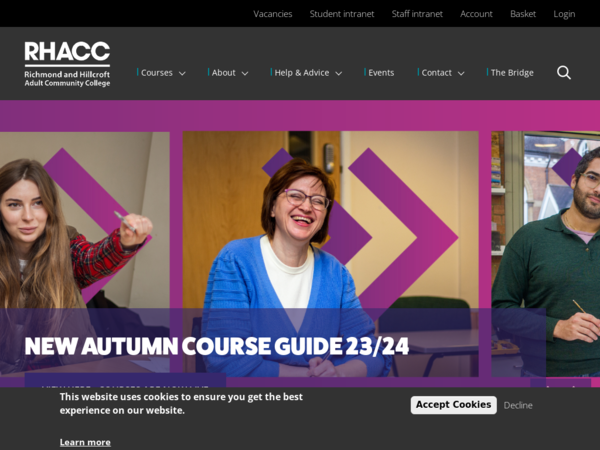Expand the Courses dropdown chevron
600x450 pixels.
coord(183,73)
